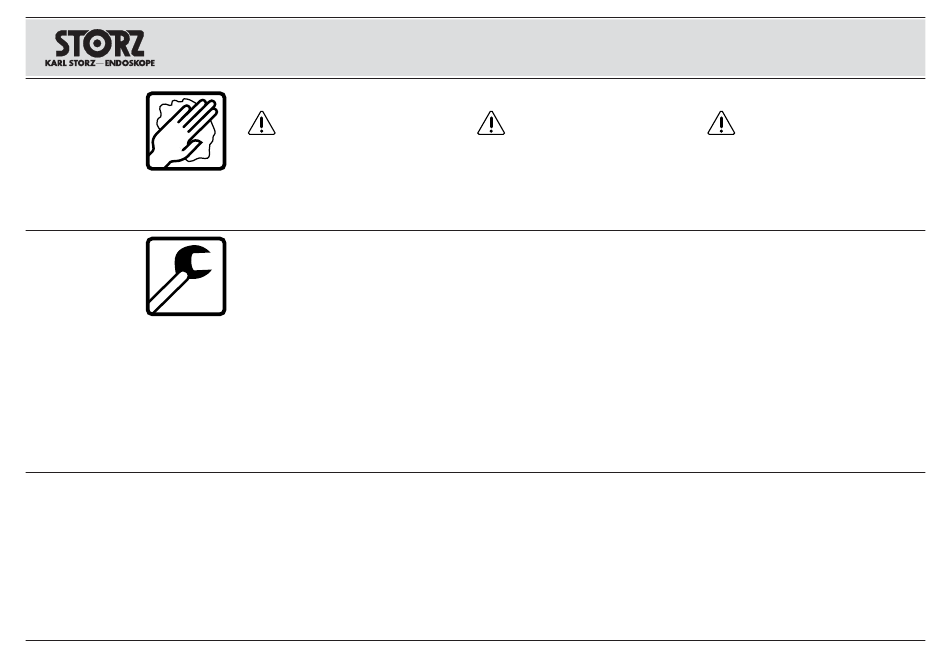Viewport: 950px width, 657px height.
Task: Click the exclamation mark in first warning triangle
Action: tap(262, 124)
